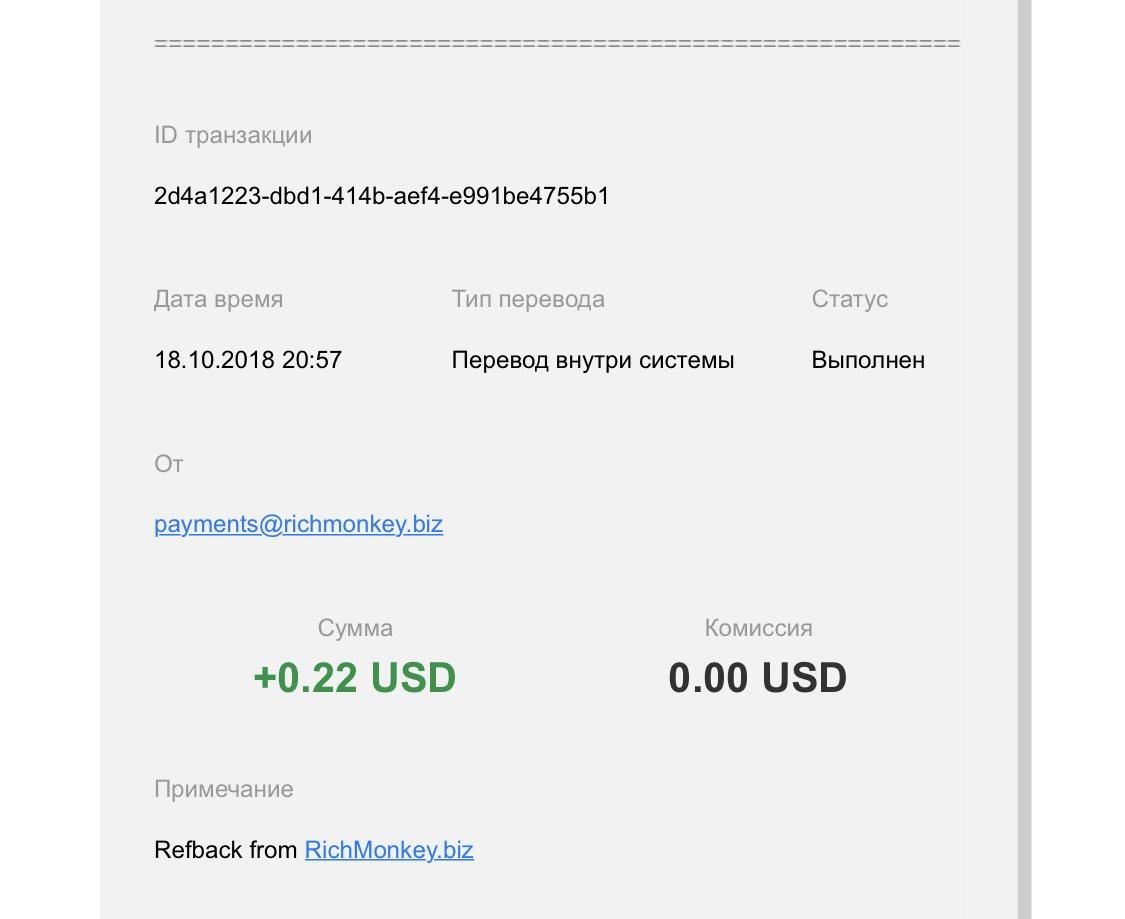Click the transaction ID value 2d4a1223-dbd1-414b-aef4-e991be4755b1

click(382, 196)
